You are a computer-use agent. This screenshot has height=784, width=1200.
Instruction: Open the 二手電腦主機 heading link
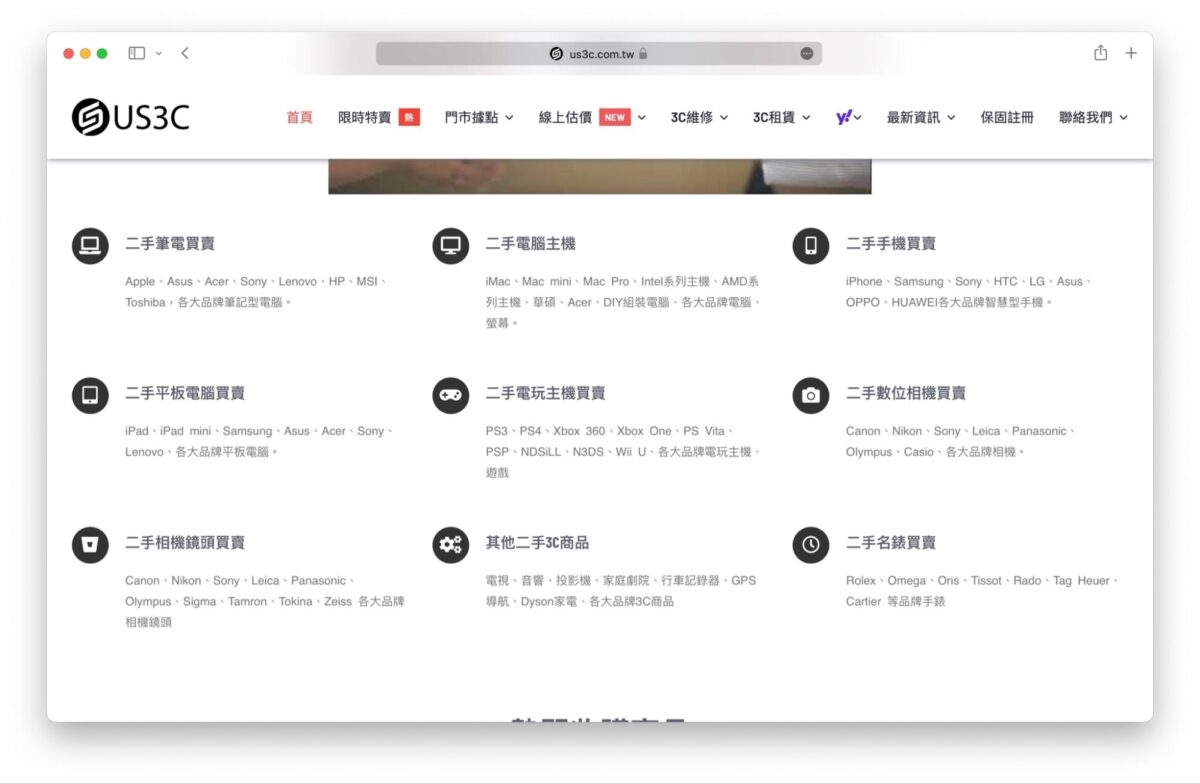tap(531, 244)
